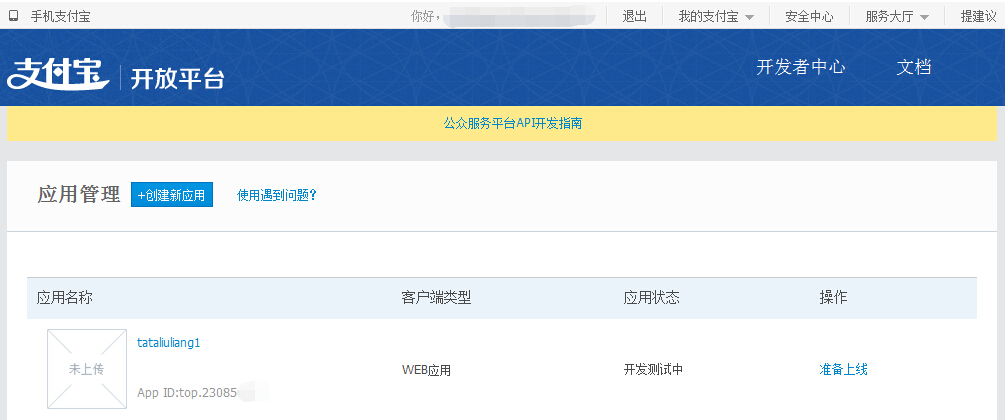The height and width of the screenshot is (420, 1005).
Task: Open 安全中心 in the top bar
Action: [x=809, y=17]
